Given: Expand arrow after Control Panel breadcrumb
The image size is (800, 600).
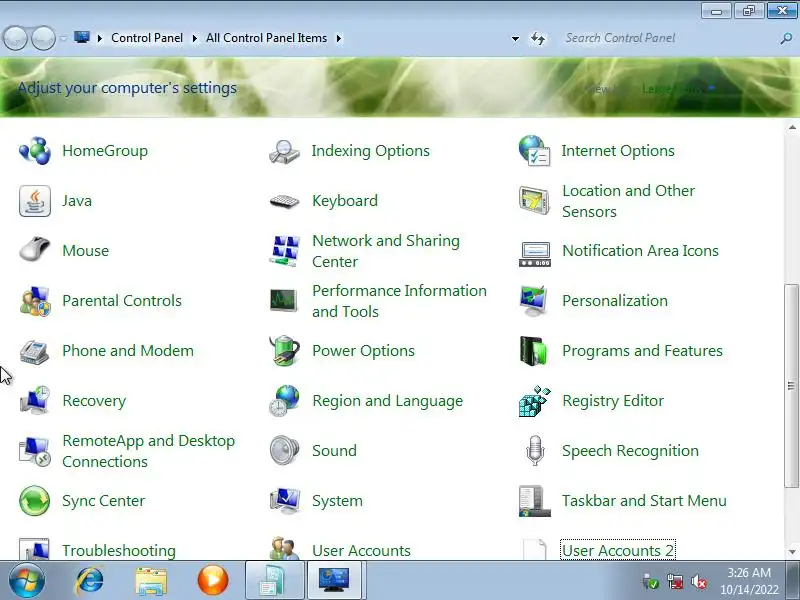Looking at the screenshot, I should pyautogui.click(x=194, y=38).
